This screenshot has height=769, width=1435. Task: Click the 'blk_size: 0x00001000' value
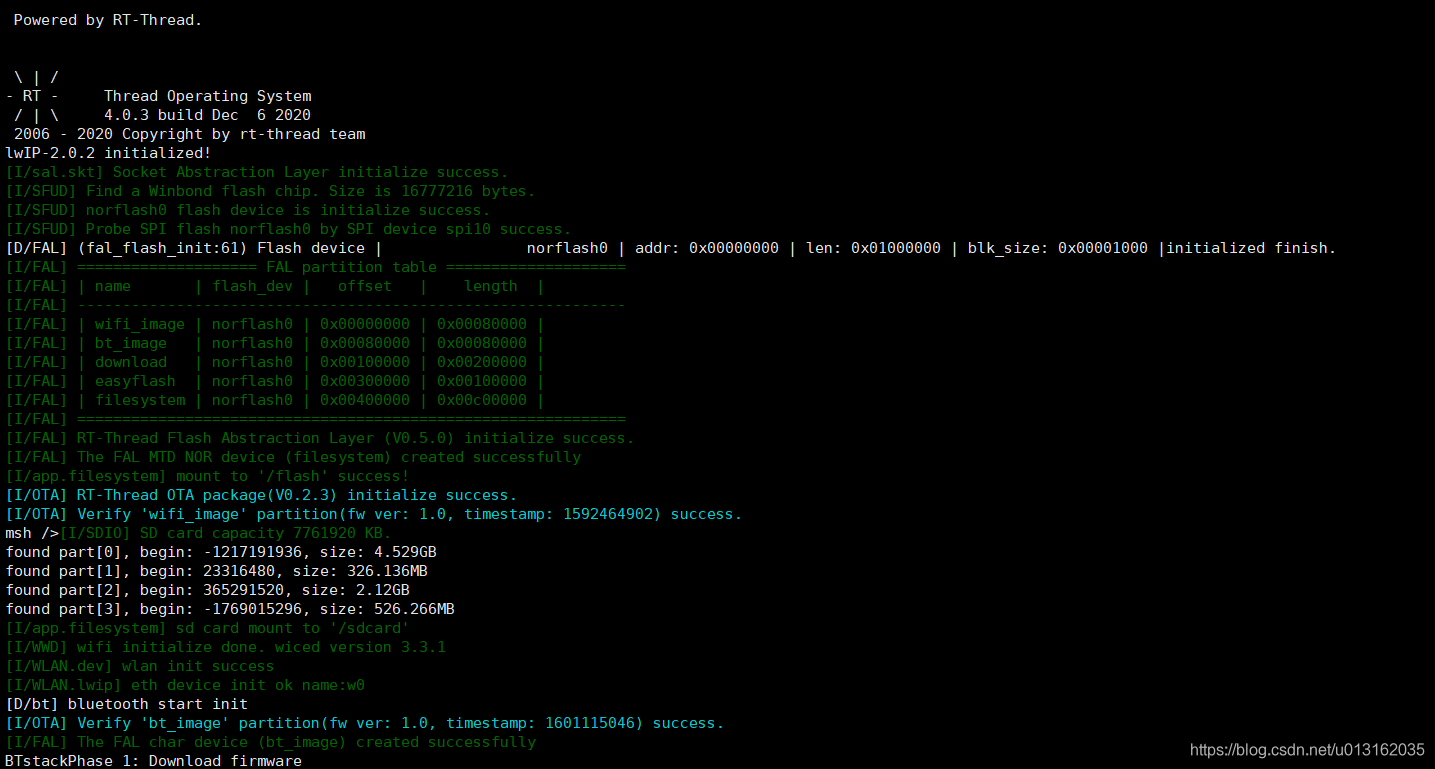coord(1058,248)
